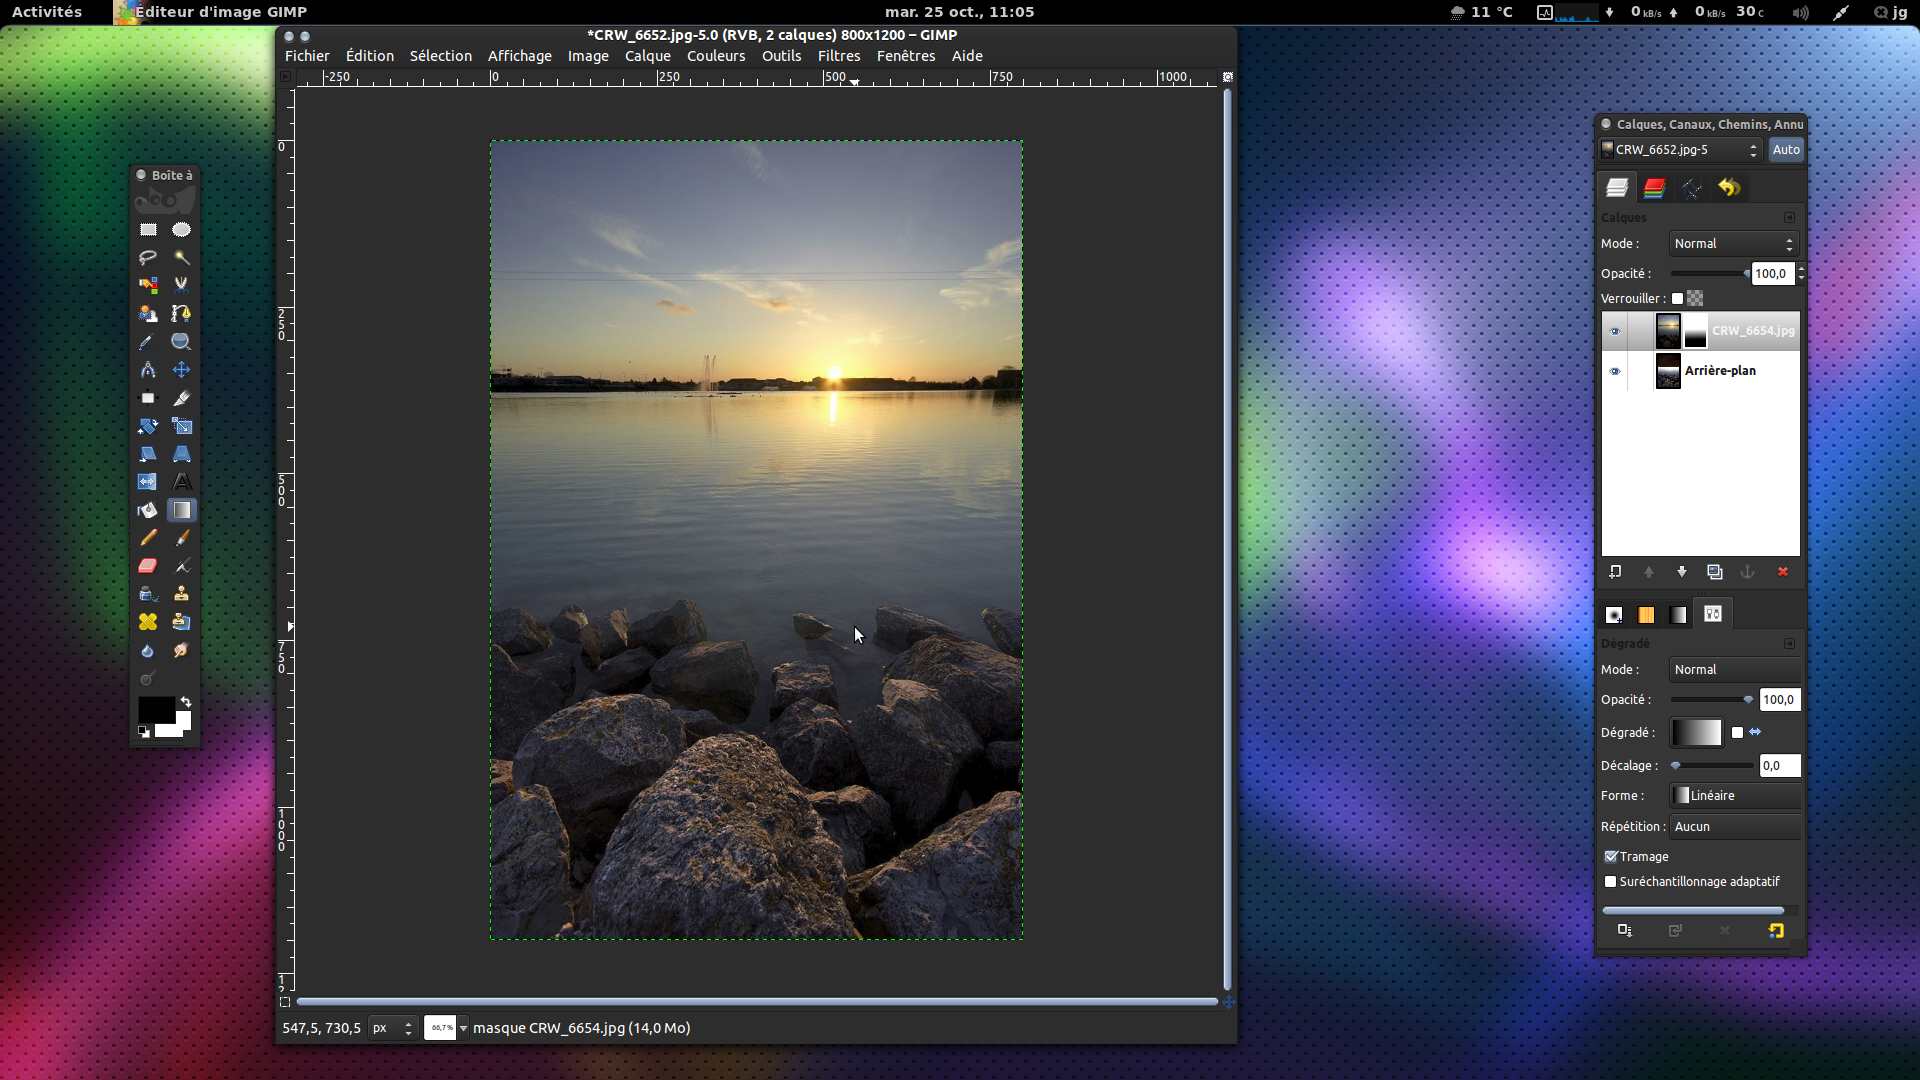Screen dimensions: 1920x1080
Task: Disable the Tramage checkbox
Action: 1611,857
